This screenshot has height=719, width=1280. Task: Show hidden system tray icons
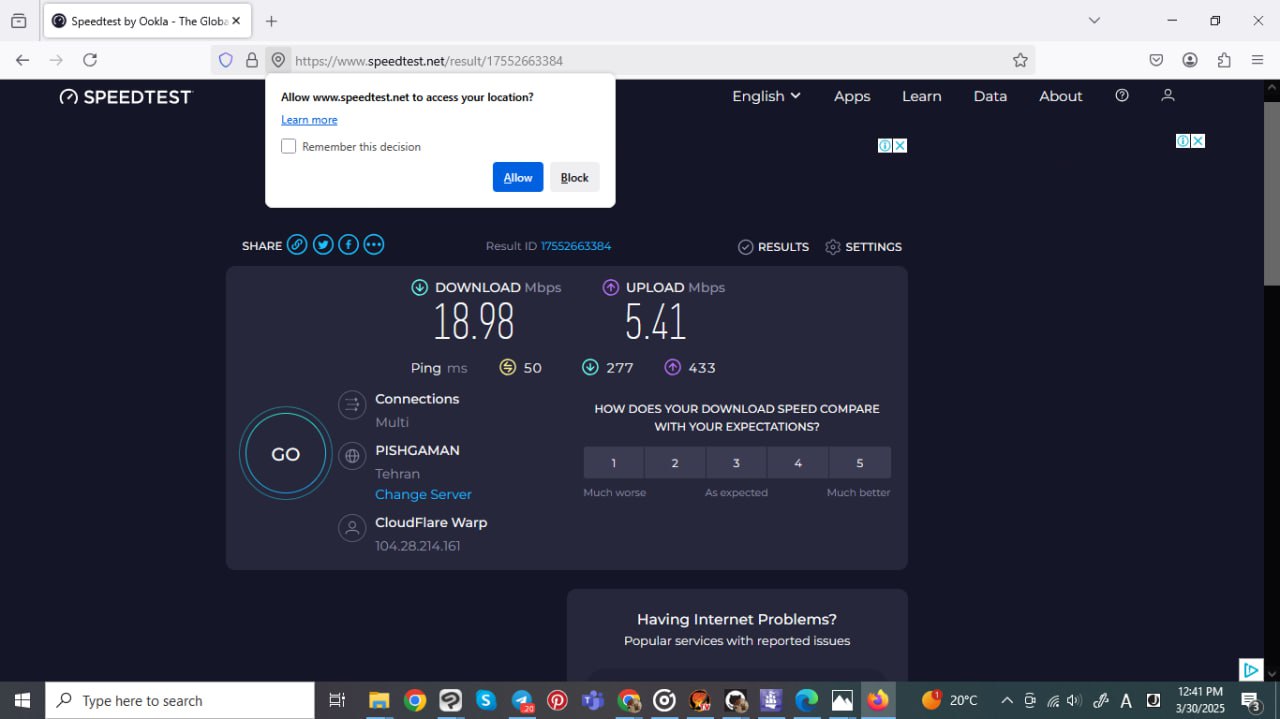(1006, 701)
